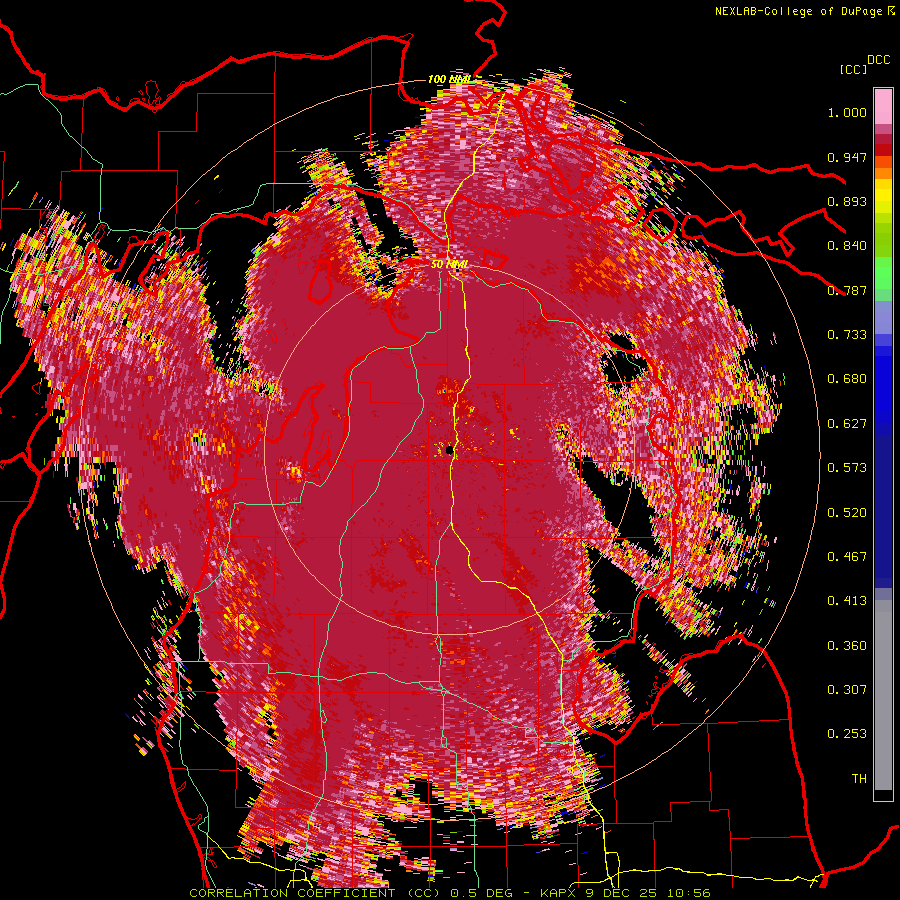The width and height of the screenshot is (900, 900).
Task: Click the 0.360 scale value
Action: click(x=847, y=646)
